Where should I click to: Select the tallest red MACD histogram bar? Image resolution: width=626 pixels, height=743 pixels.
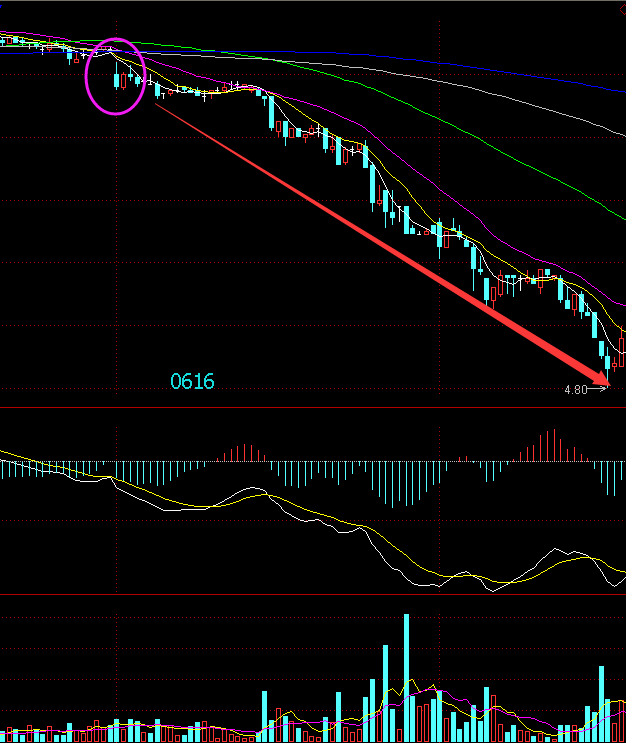click(554, 445)
